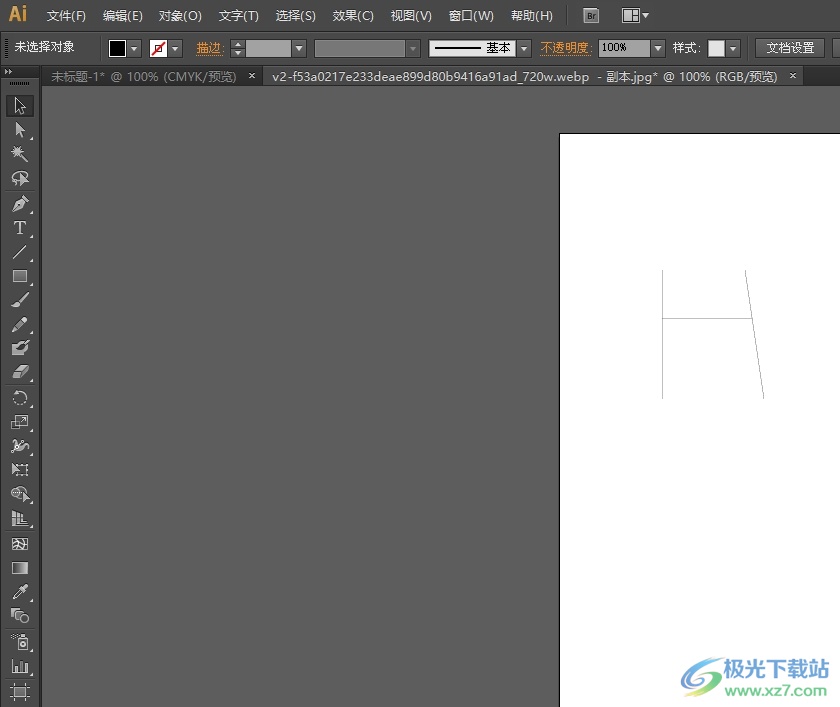The image size is (840, 707).
Task: Open the Adobe Bridge button
Action: click(591, 16)
